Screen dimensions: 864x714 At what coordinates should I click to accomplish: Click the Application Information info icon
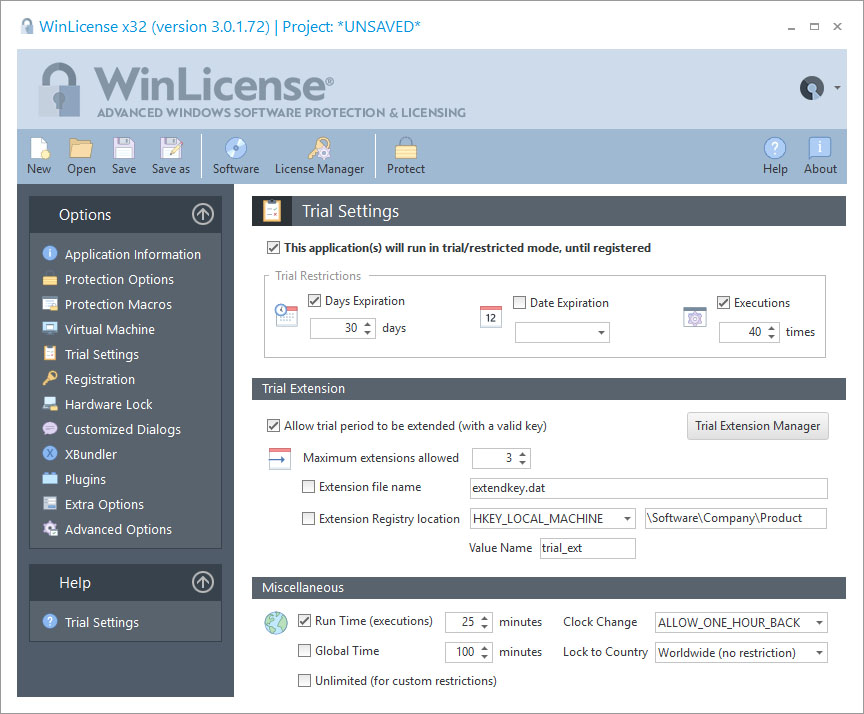[50, 253]
